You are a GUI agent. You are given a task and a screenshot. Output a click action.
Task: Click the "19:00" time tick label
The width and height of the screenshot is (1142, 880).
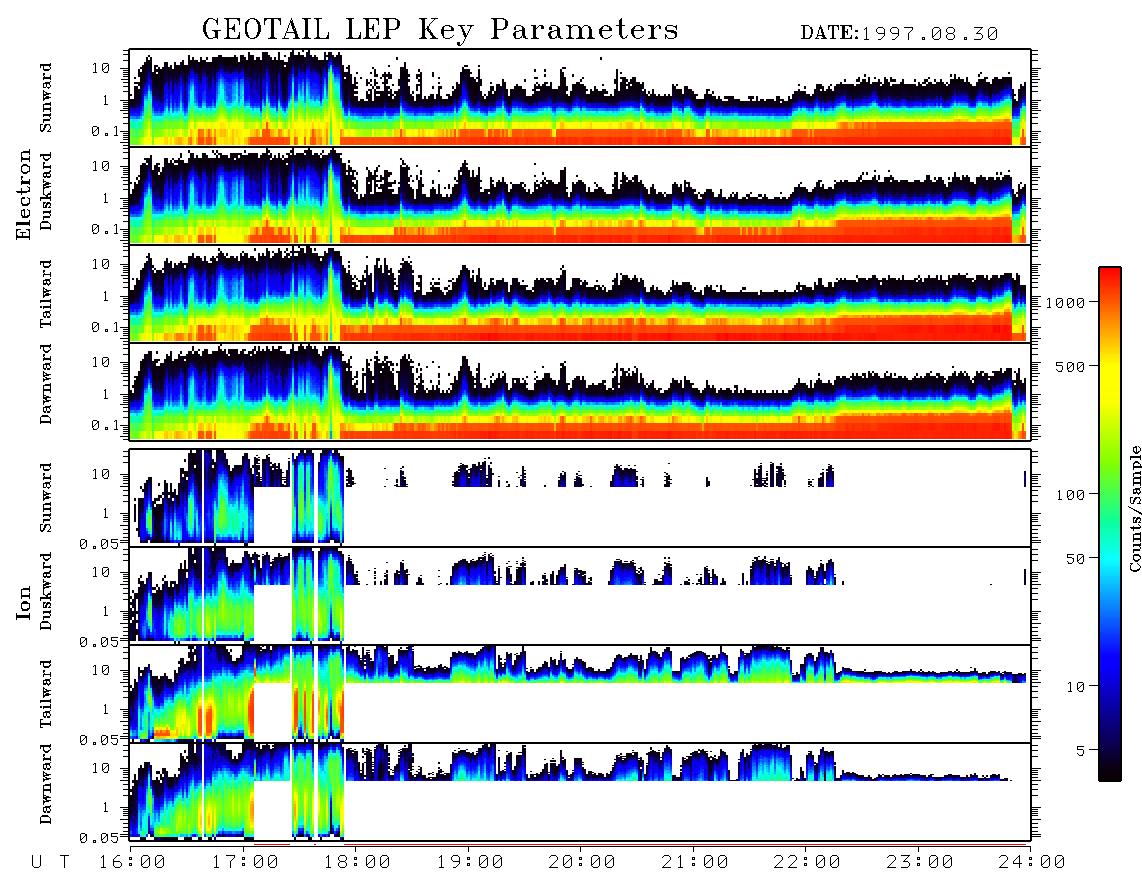(x=470, y=862)
